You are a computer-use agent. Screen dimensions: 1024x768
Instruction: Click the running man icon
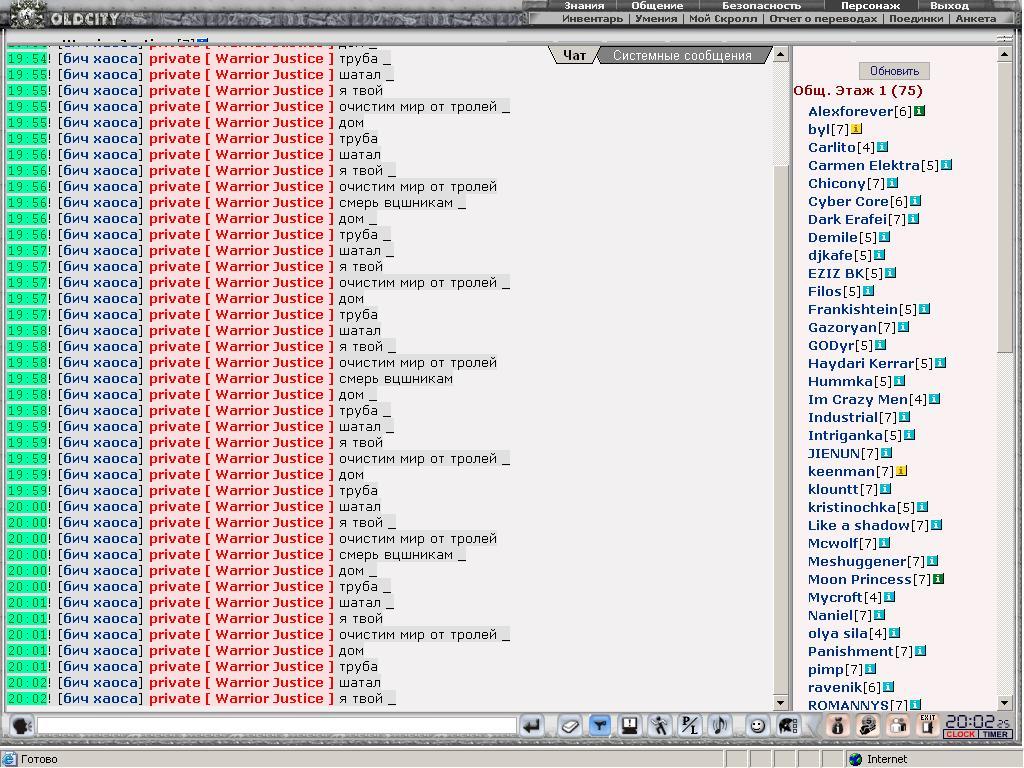(660, 726)
